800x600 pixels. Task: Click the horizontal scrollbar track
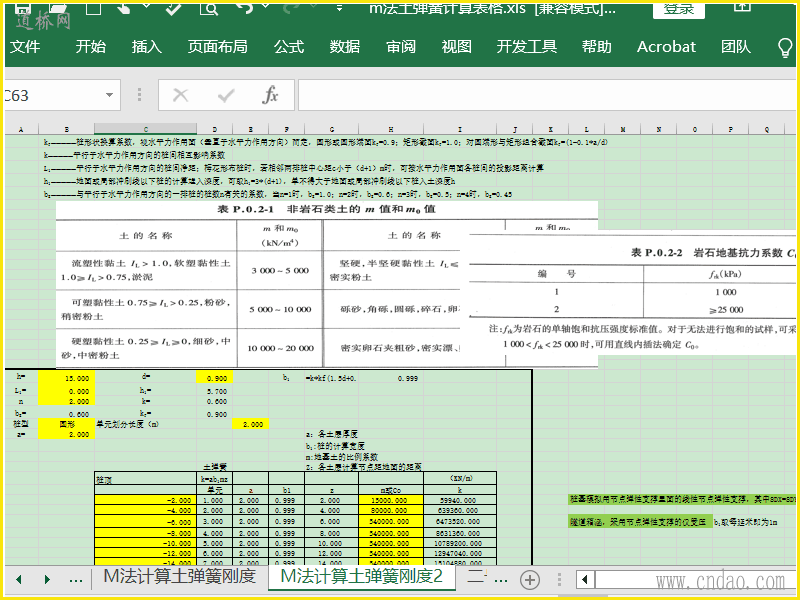tap(694, 579)
